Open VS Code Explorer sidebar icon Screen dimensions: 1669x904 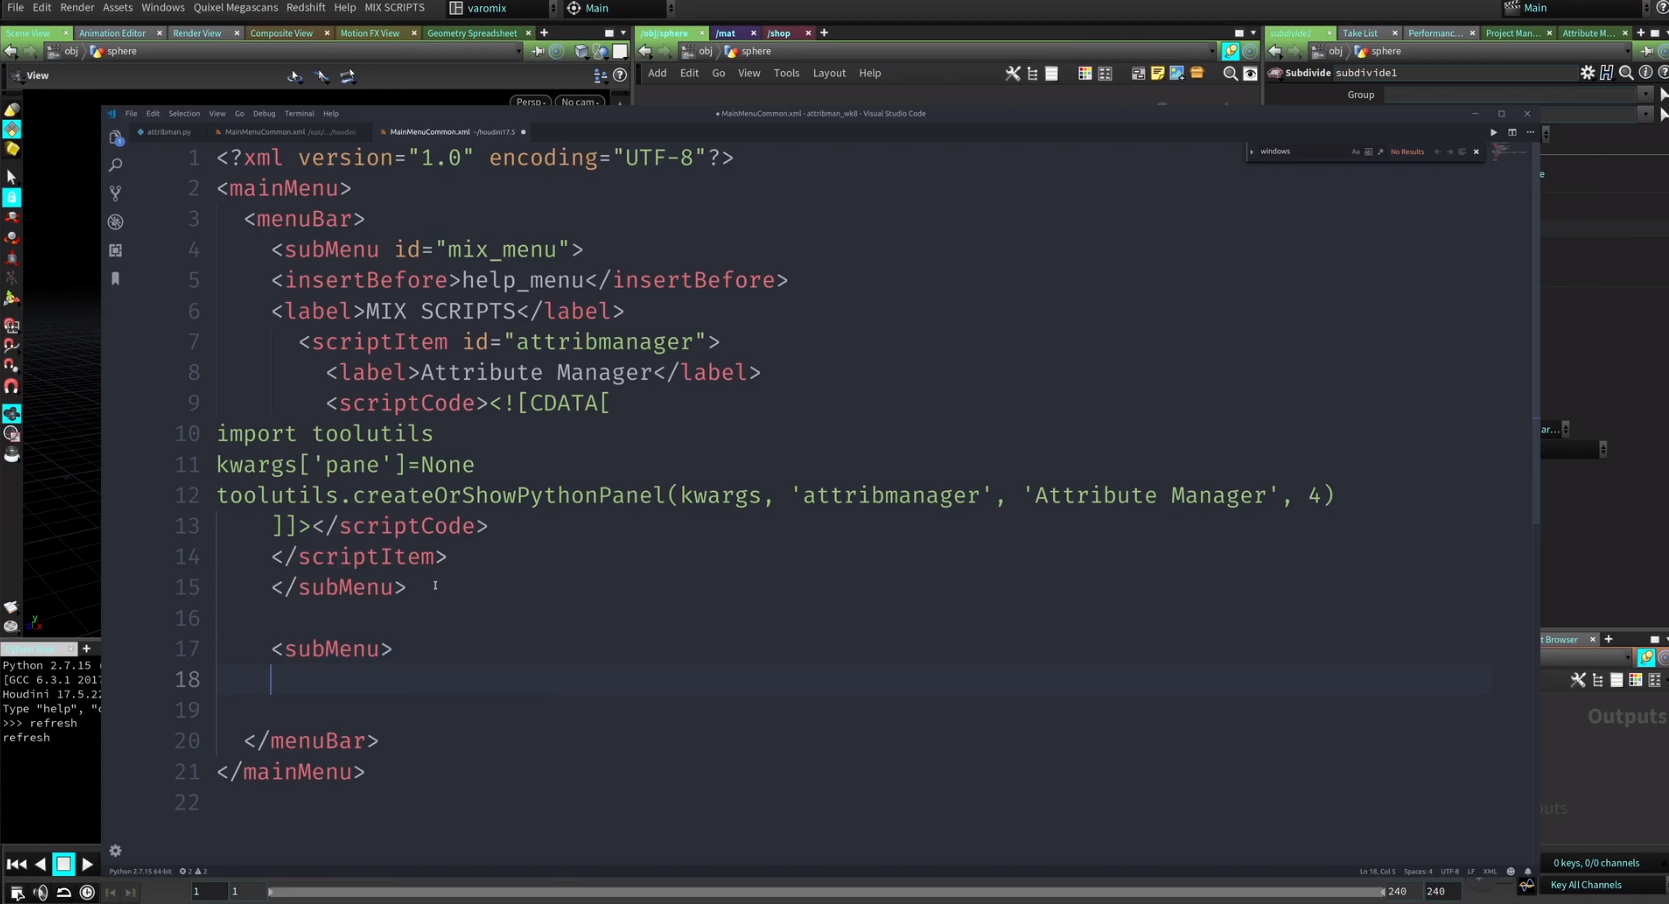(x=116, y=138)
